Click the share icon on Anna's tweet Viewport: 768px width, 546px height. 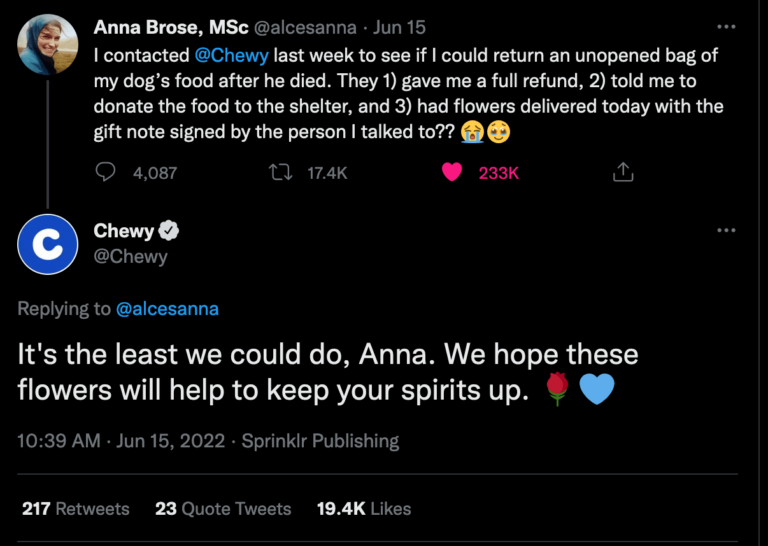[622, 172]
